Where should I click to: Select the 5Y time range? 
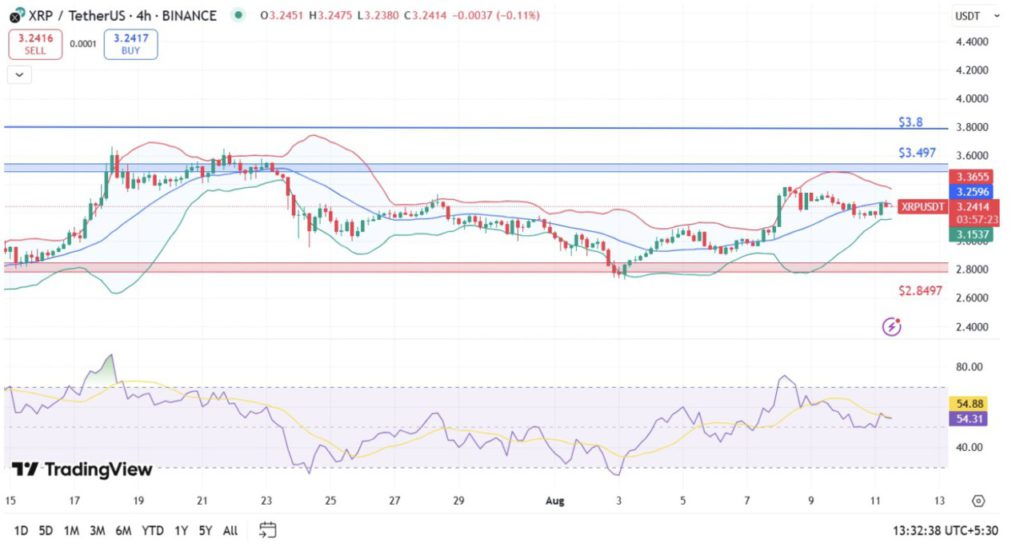(x=205, y=529)
